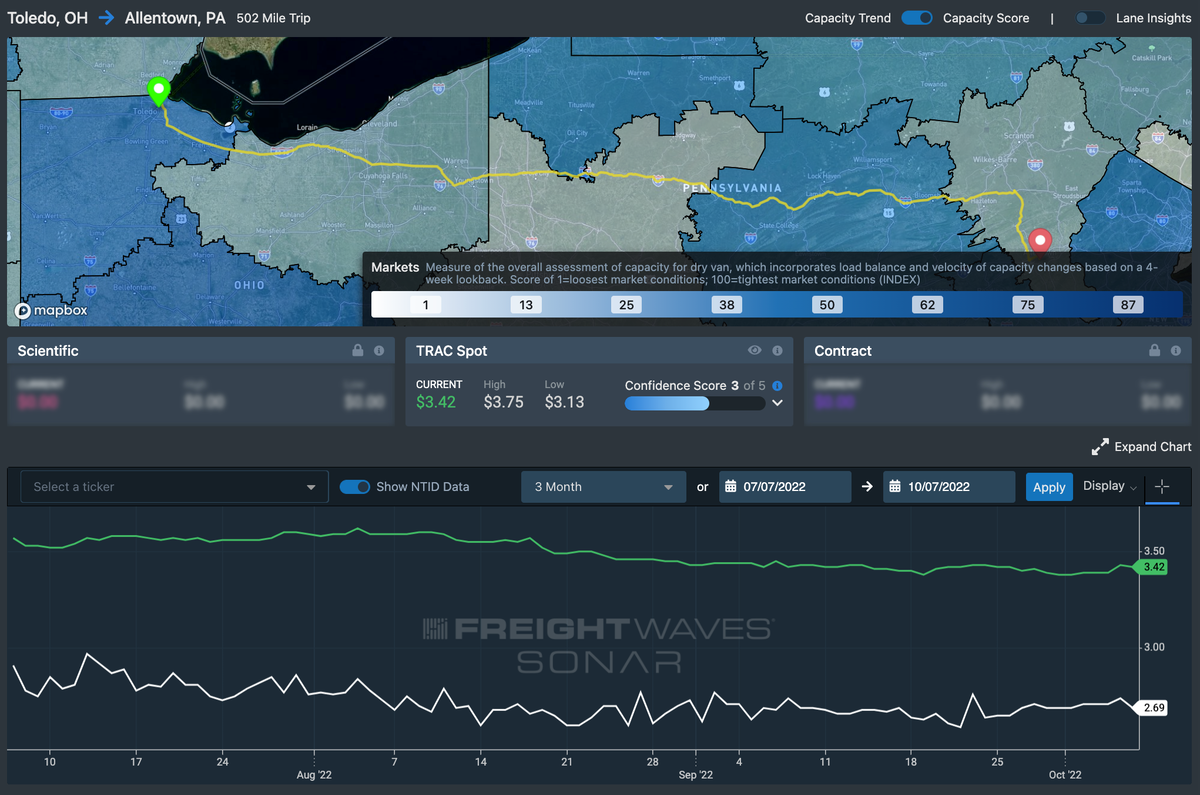This screenshot has height=795, width=1200.
Task: Click the Aug '22 axis label
Action: tap(313, 774)
